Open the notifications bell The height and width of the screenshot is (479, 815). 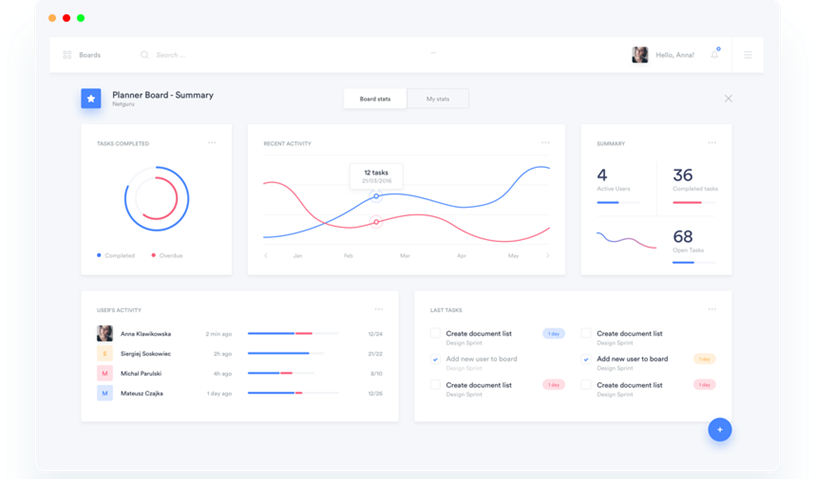pyautogui.click(x=715, y=54)
